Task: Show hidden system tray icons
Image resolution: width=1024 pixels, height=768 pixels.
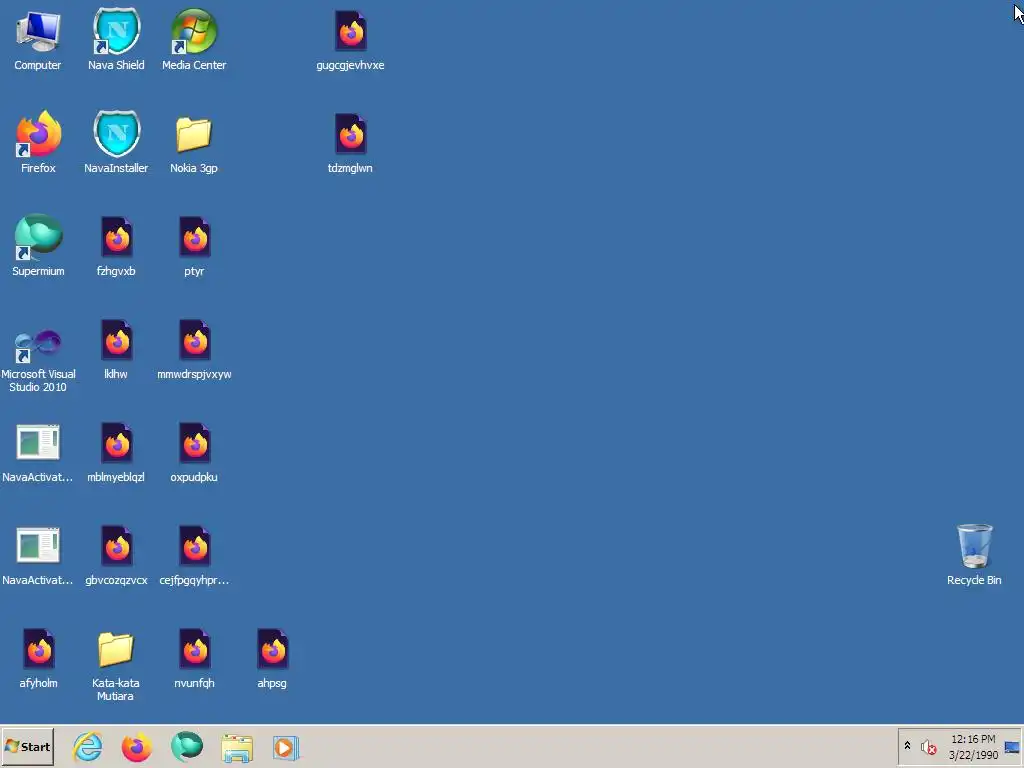Action: tap(907, 745)
